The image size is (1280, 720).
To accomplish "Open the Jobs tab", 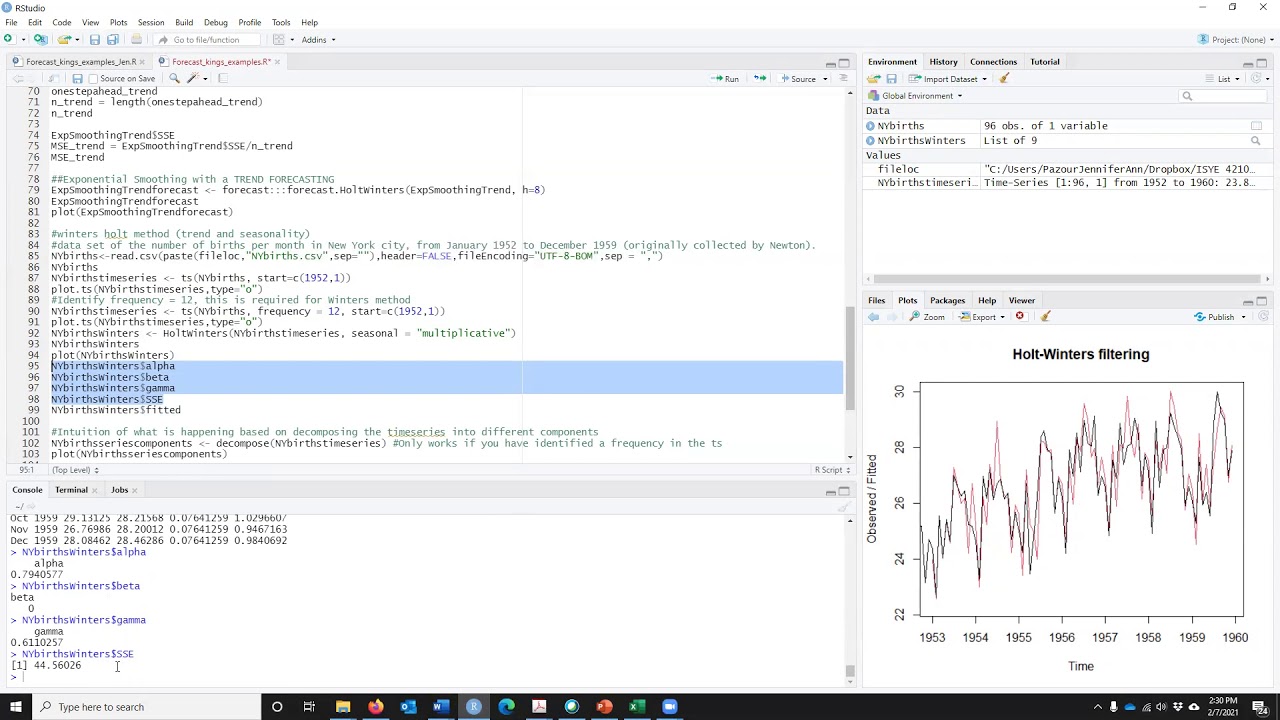I will [x=119, y=490].
